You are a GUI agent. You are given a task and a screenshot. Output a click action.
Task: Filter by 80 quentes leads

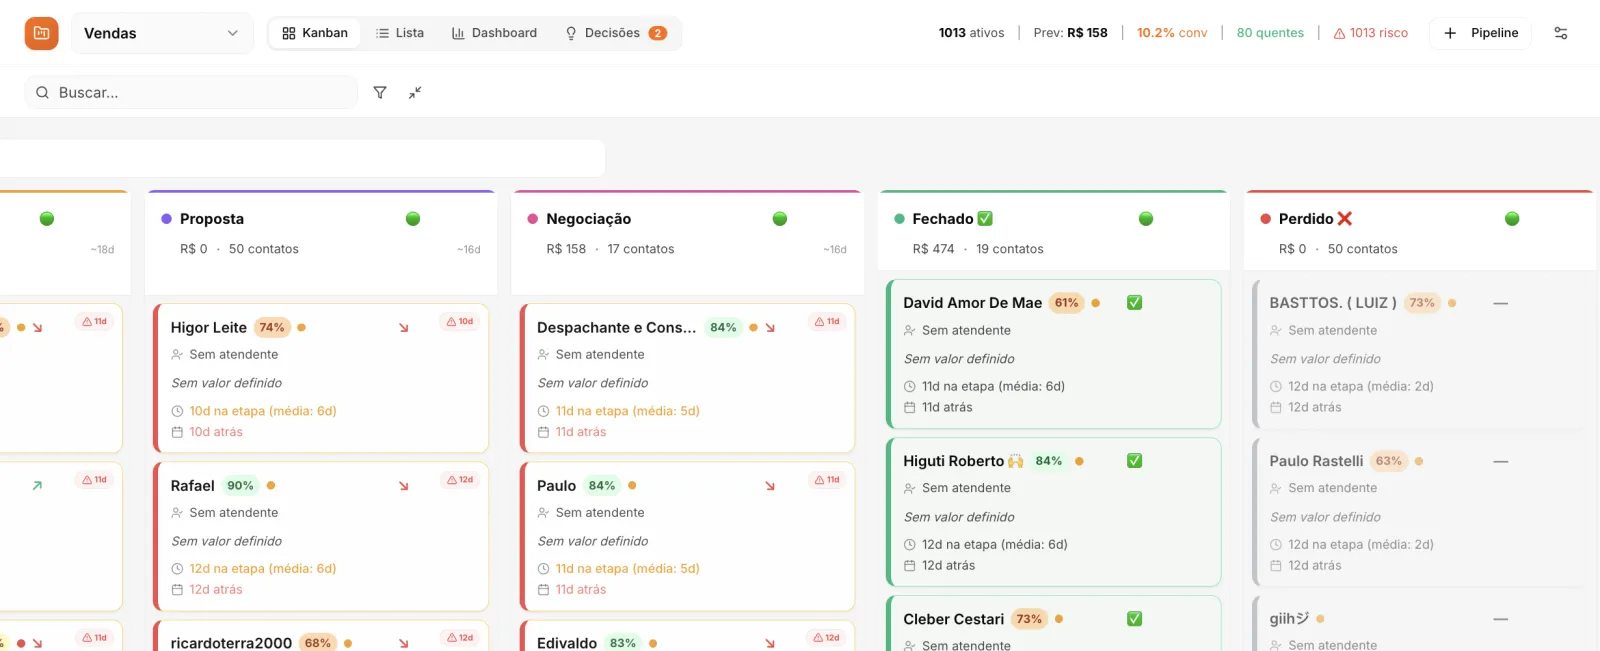tap(1270, 33)
